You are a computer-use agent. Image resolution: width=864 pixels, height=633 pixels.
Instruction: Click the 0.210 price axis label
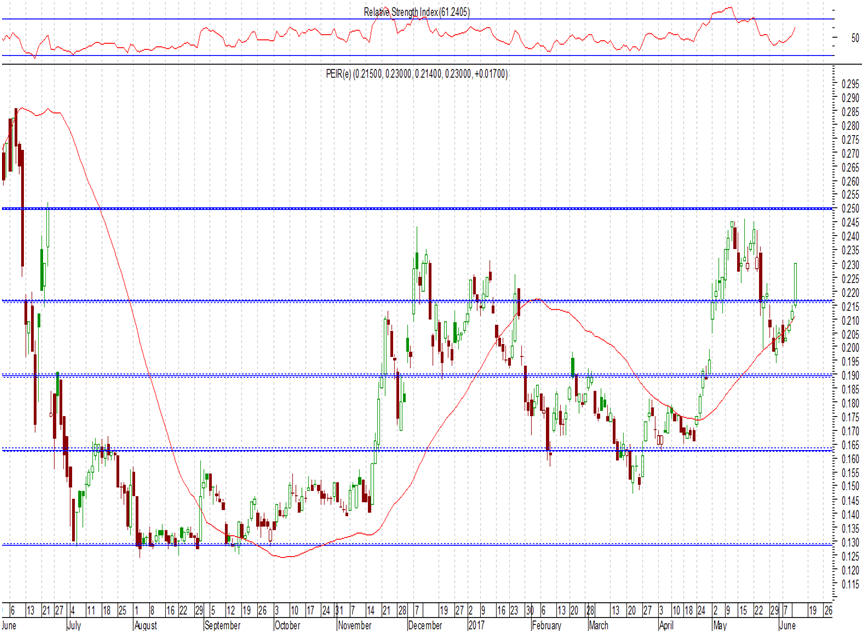pyautogui.click(x=850, y=321)
